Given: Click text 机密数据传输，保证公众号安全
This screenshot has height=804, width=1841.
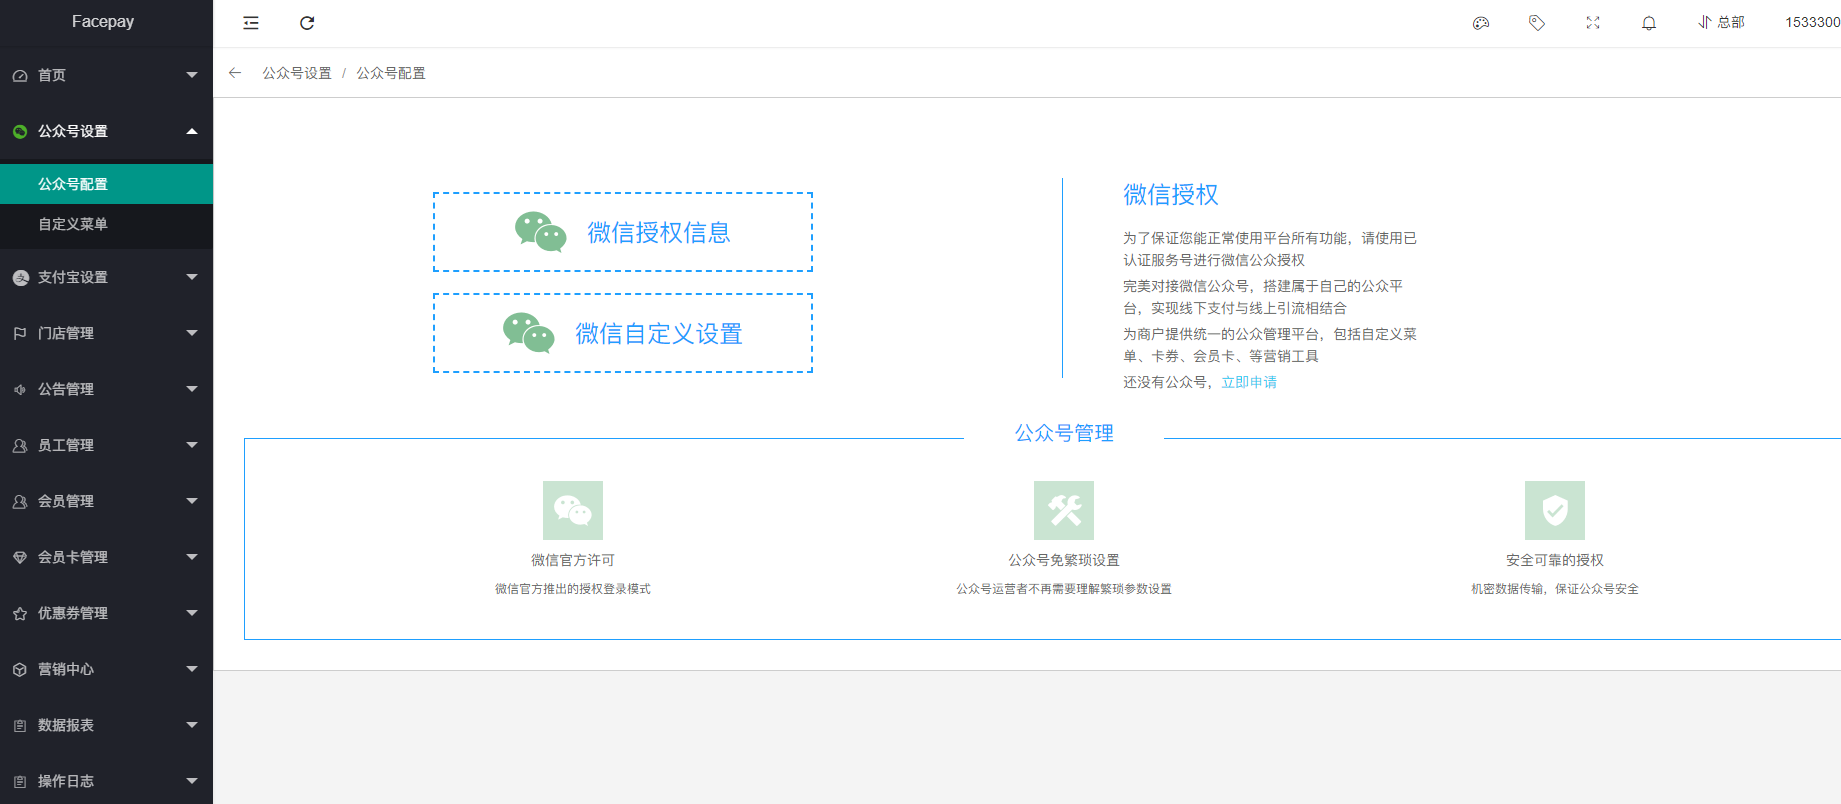Looking at the screenshot, I should [x=1555, y=589].
